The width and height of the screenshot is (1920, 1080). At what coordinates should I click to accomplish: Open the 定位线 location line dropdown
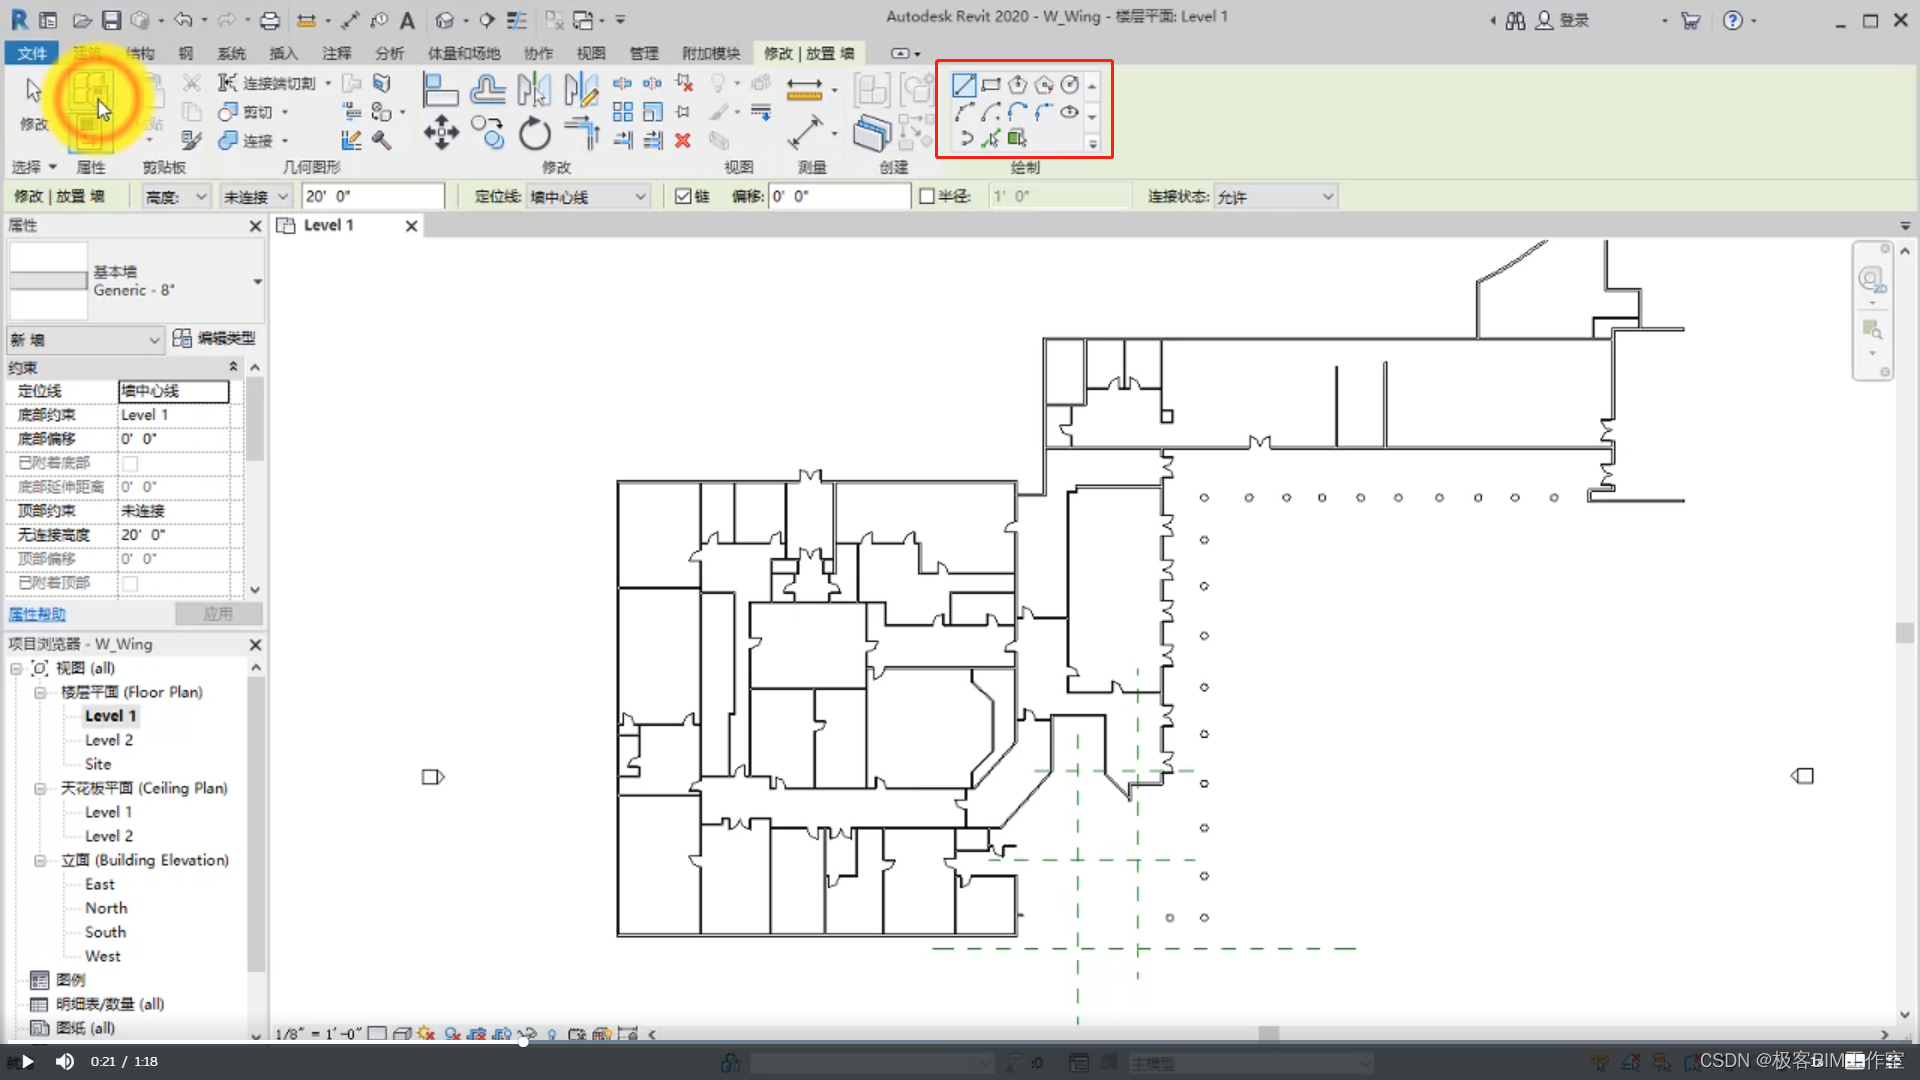click(x=588, y=197)
